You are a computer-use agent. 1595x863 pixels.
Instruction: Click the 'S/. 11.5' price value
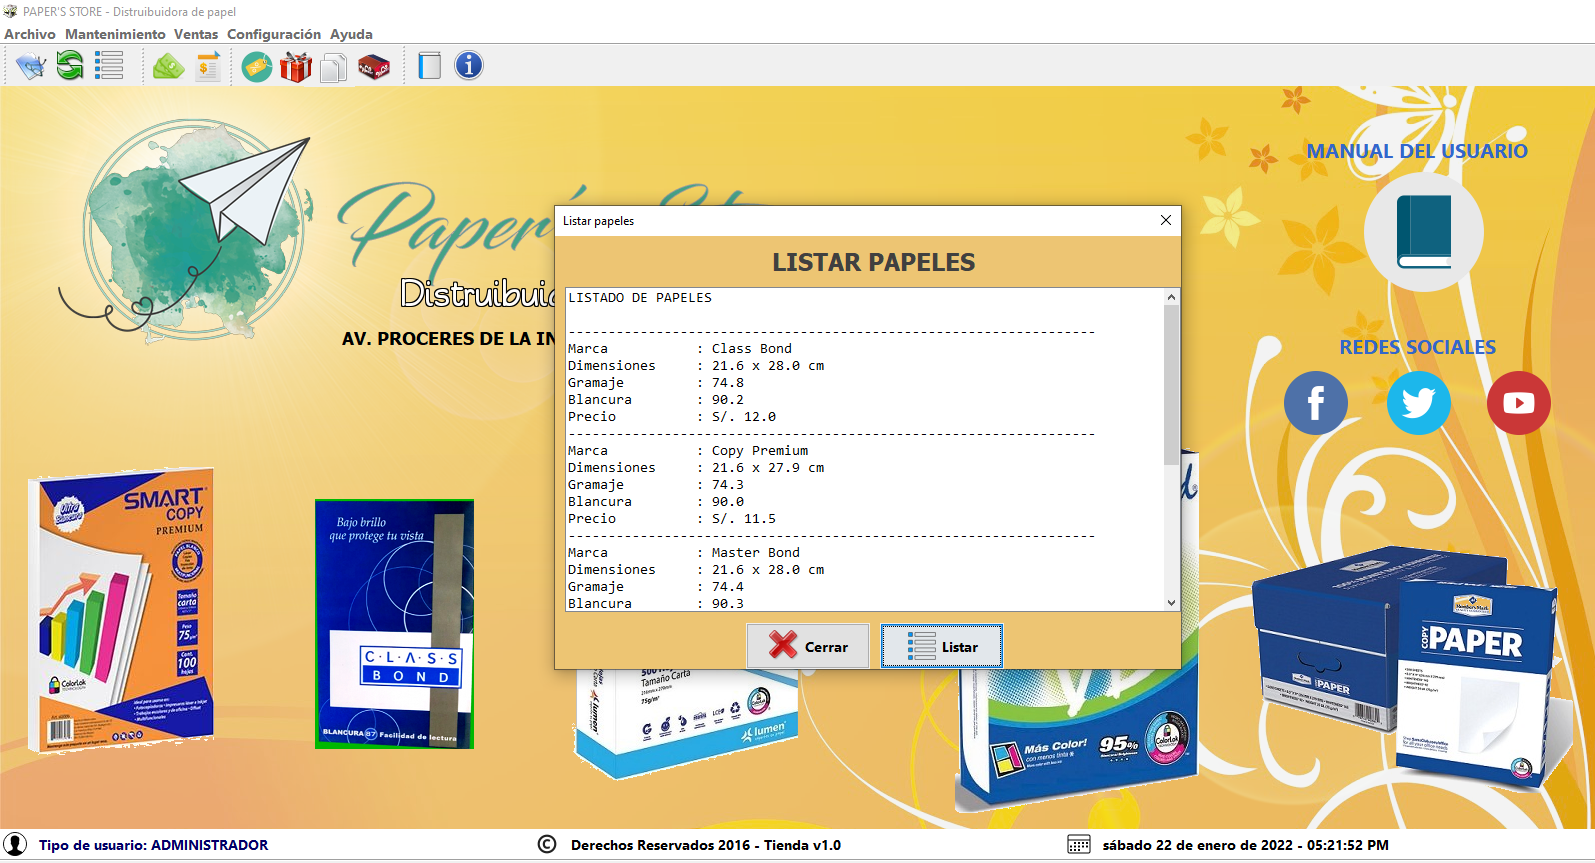[x=744, y=519]
